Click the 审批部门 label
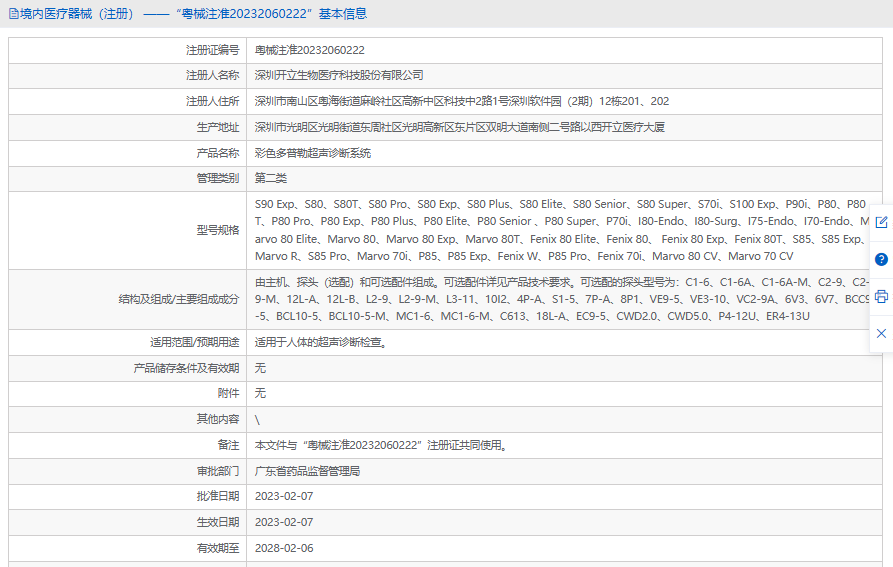Viewport: 893px width, 567px height. pyautogui.click(x=218, y=471)
